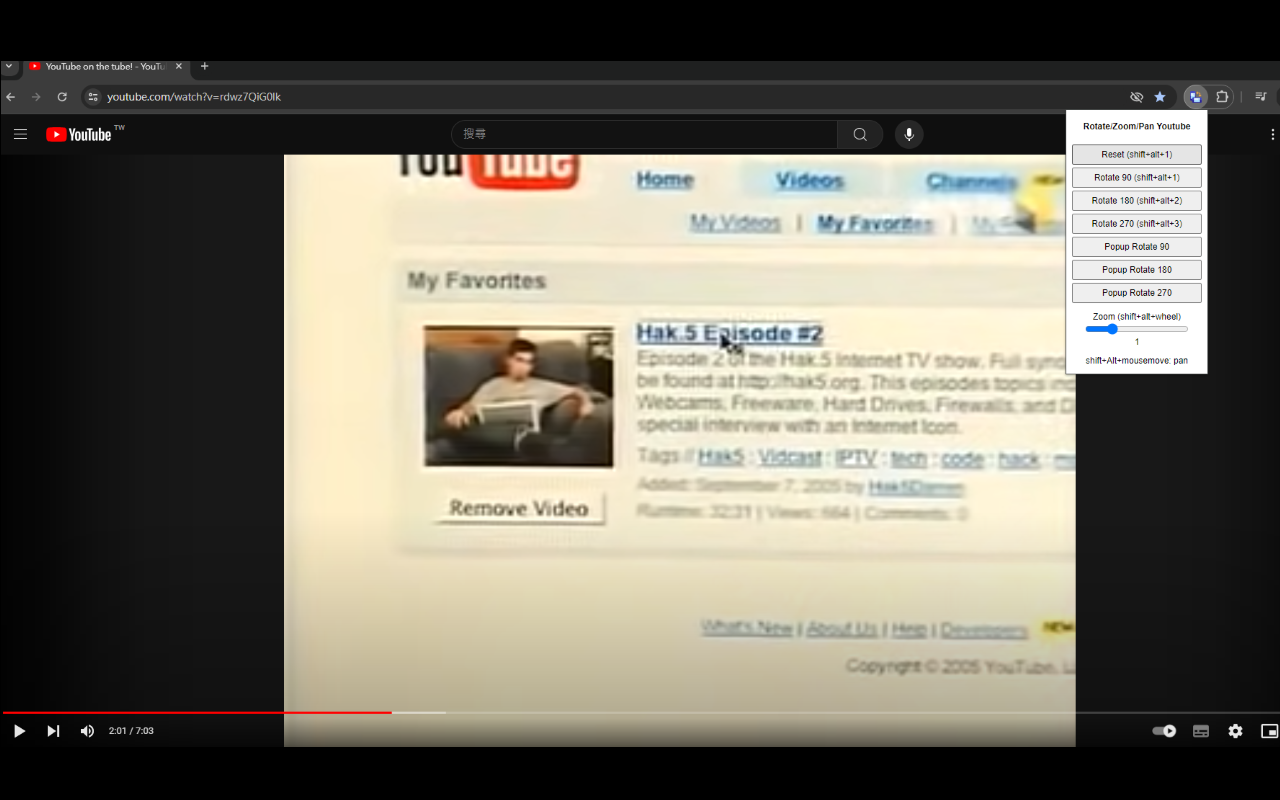Mute the video volume speaker icon
1280x800 pixels.
[87, 731]
